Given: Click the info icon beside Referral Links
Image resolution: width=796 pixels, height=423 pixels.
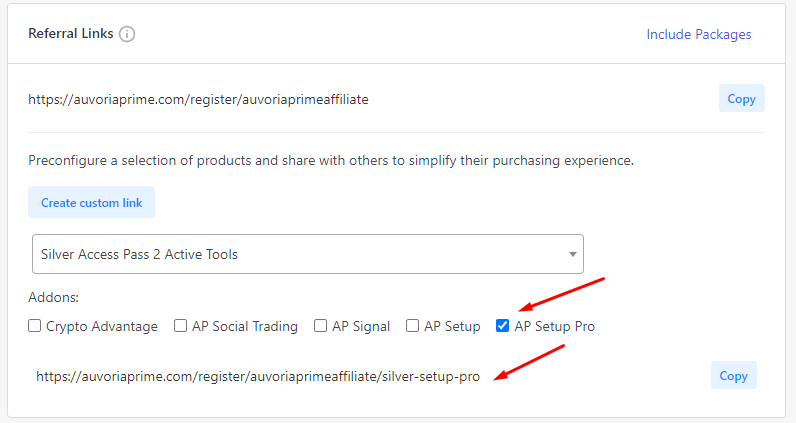Looking at the screenshot, I should pyautogui.click(x=127, y=34).
